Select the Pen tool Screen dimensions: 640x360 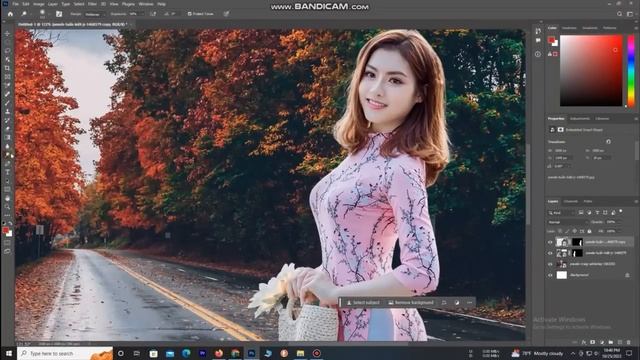coord(7,164)
